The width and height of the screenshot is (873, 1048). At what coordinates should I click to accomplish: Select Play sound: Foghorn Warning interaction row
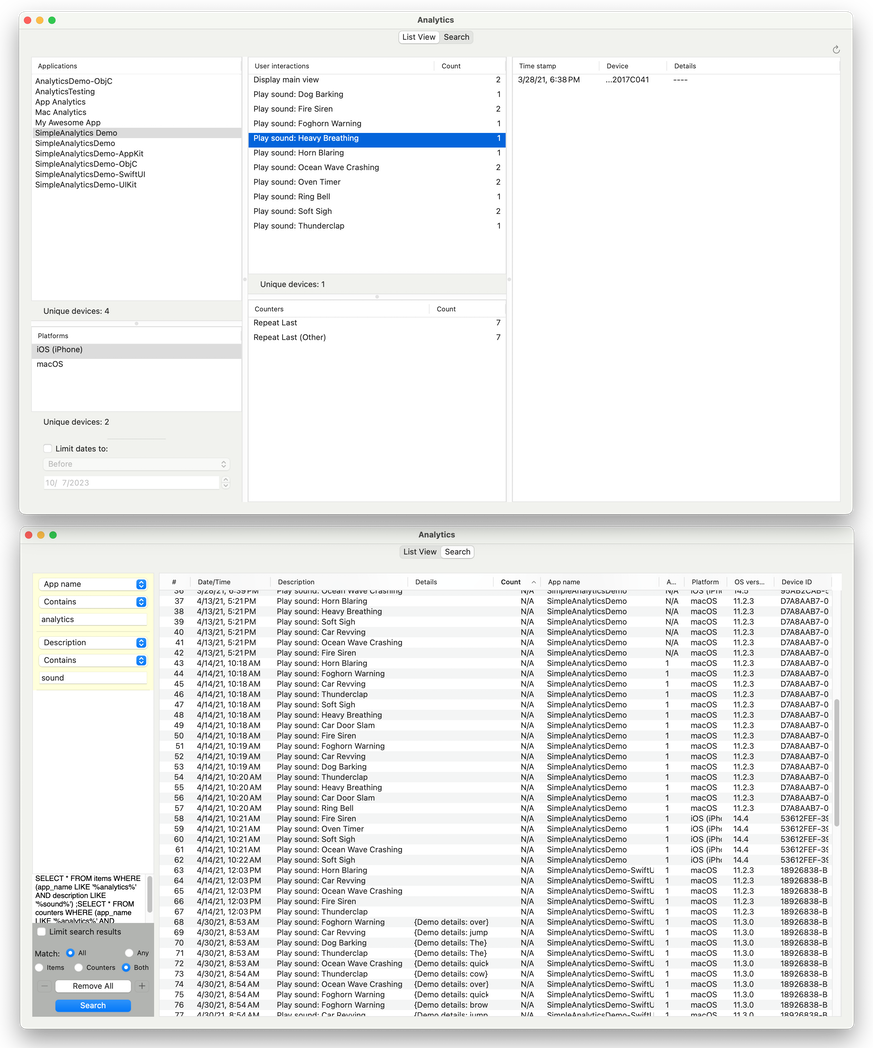377,124
